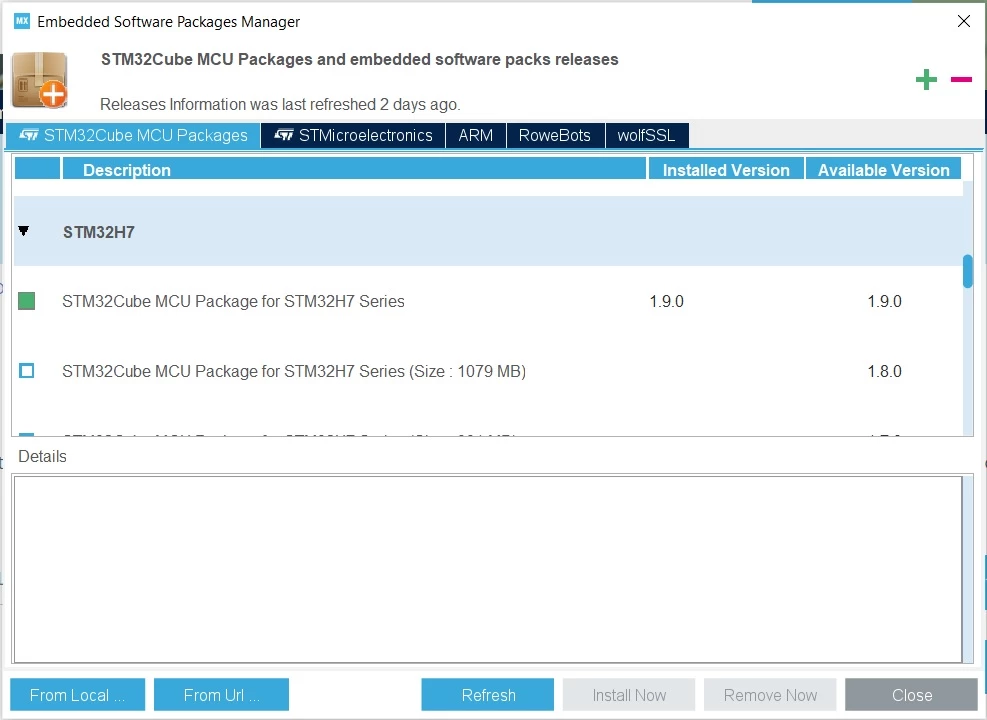Click the package list scrollbar thumb

coord(967,271)
